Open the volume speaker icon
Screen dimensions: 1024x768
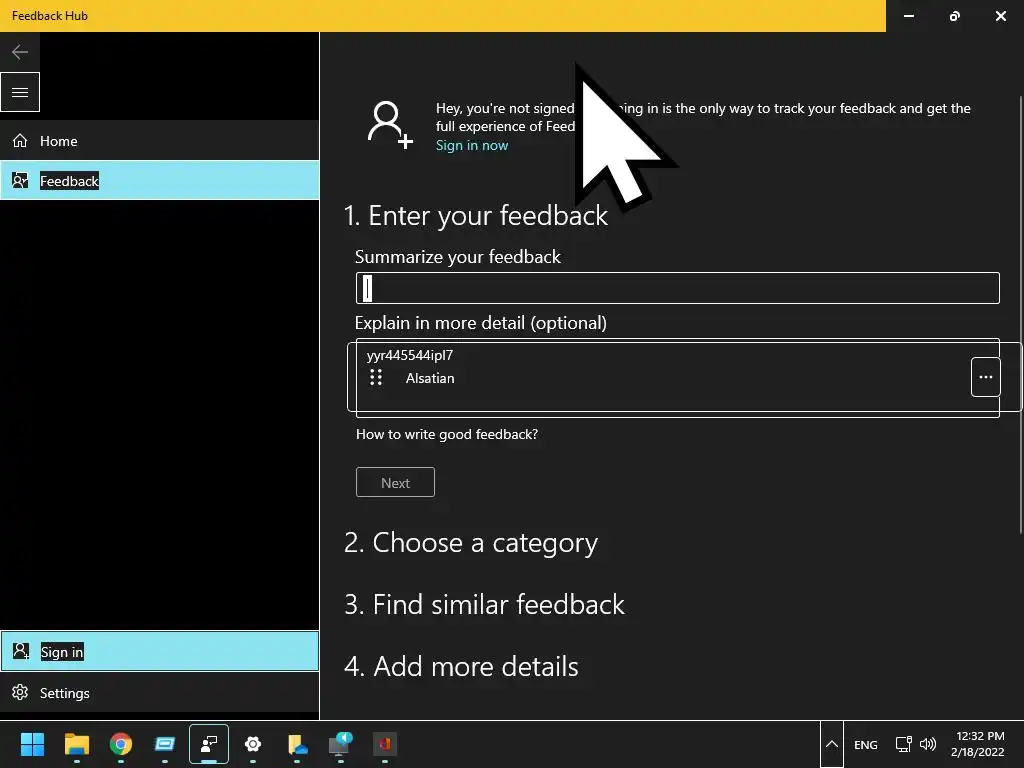[x=927, y=744]
